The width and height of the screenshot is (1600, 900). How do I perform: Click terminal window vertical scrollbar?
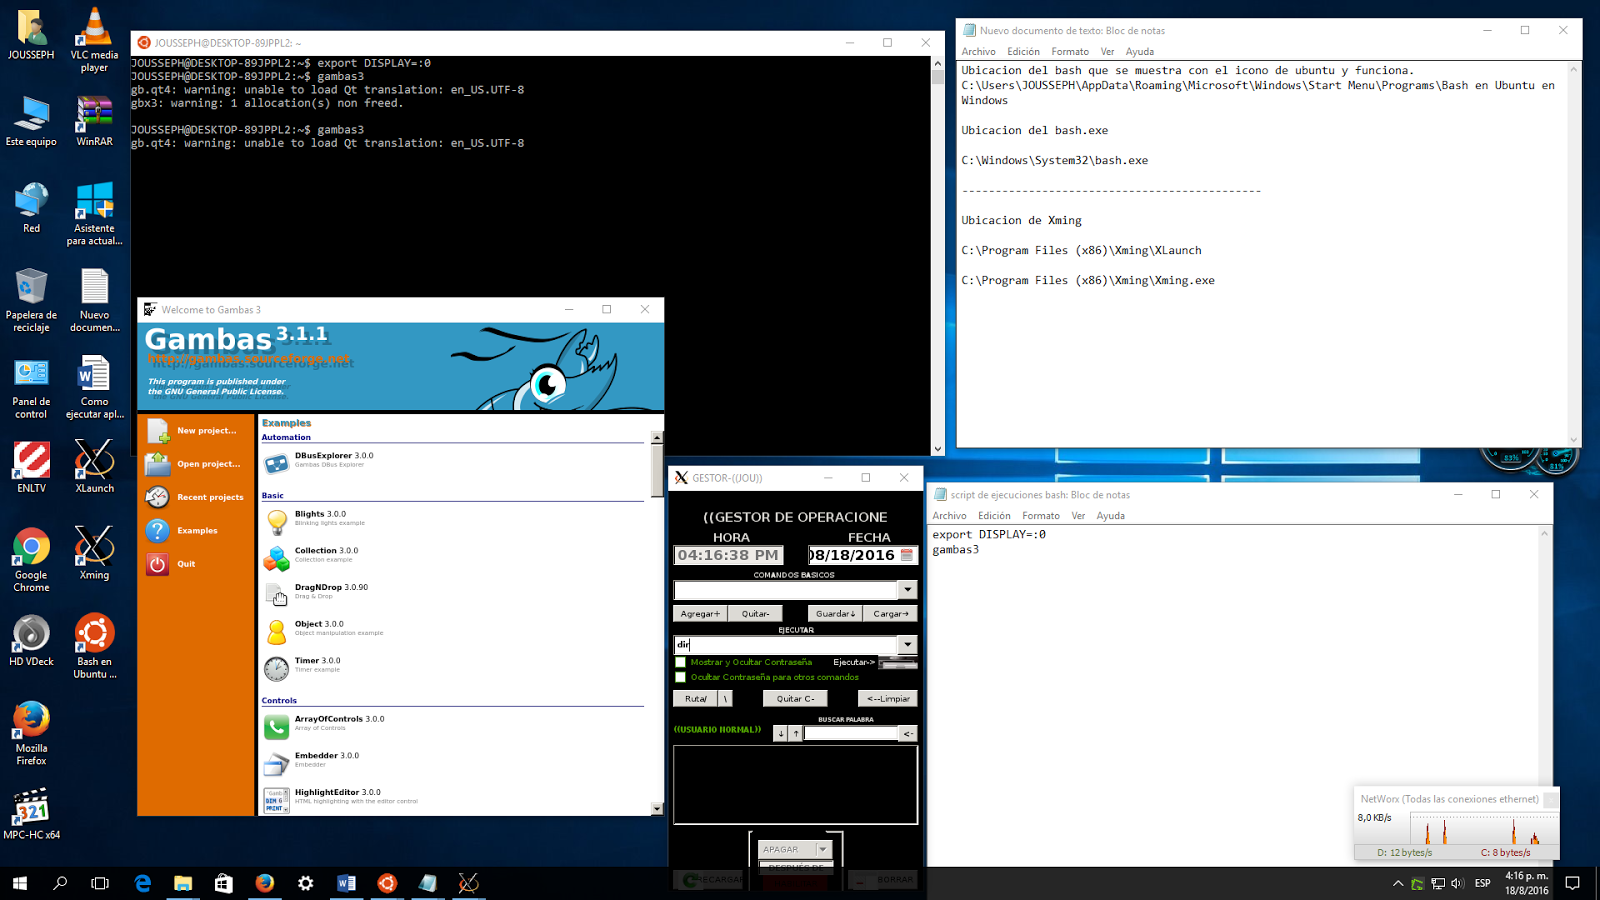937,256
